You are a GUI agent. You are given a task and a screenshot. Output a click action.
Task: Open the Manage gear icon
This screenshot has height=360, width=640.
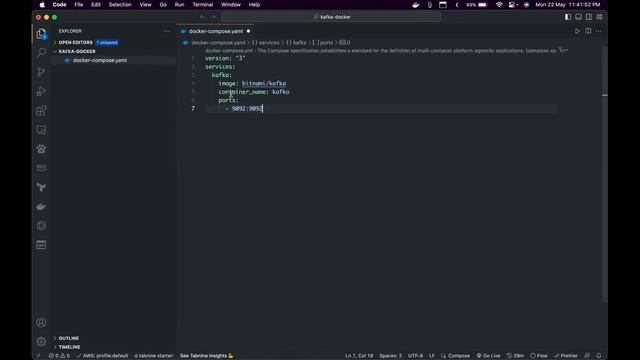(x=41, y=341)
